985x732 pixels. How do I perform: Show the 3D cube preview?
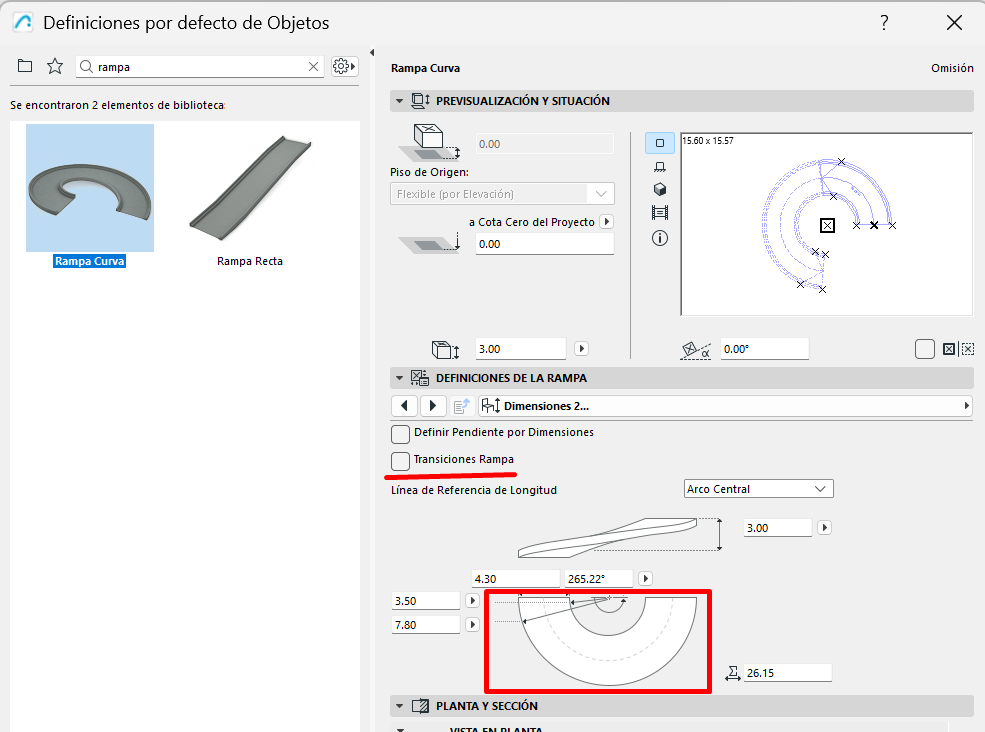click(x=659, y=189)
